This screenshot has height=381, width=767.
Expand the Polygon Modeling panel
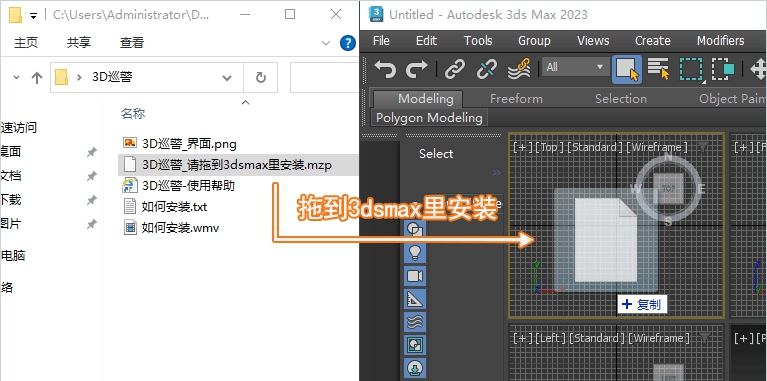pyautogui.click(x=429, y=117)
